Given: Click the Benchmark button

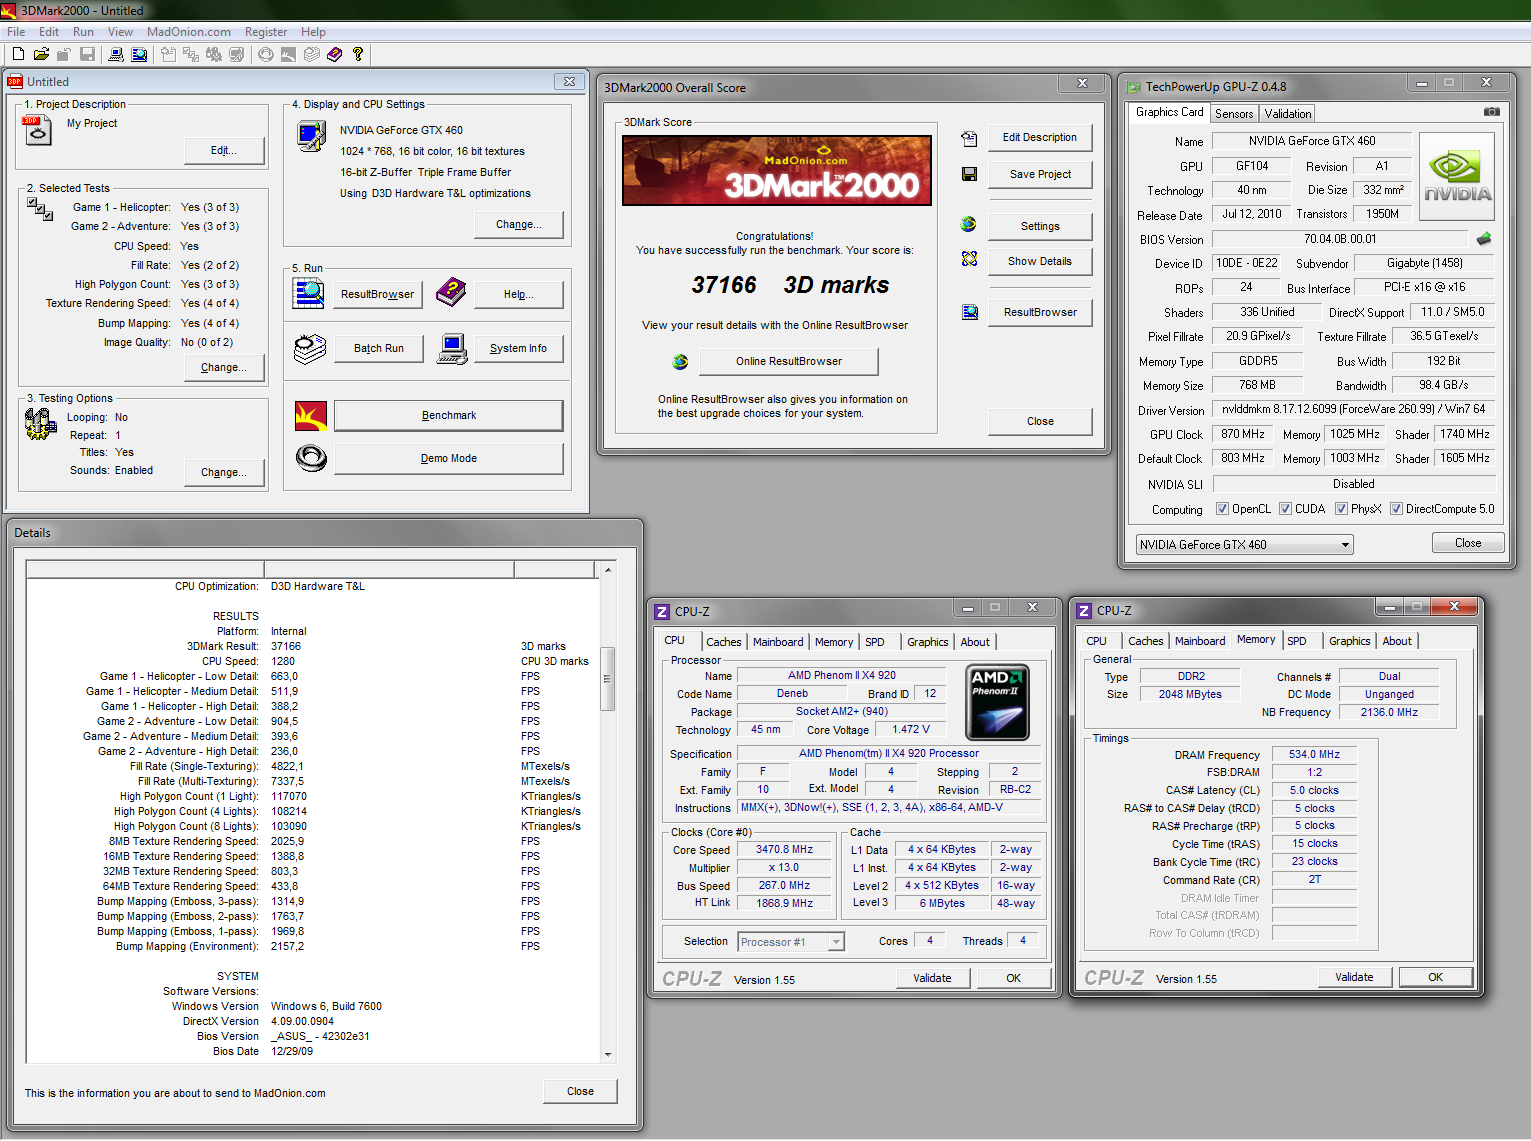Looking at the screenshot, I should tap(449, 415).
